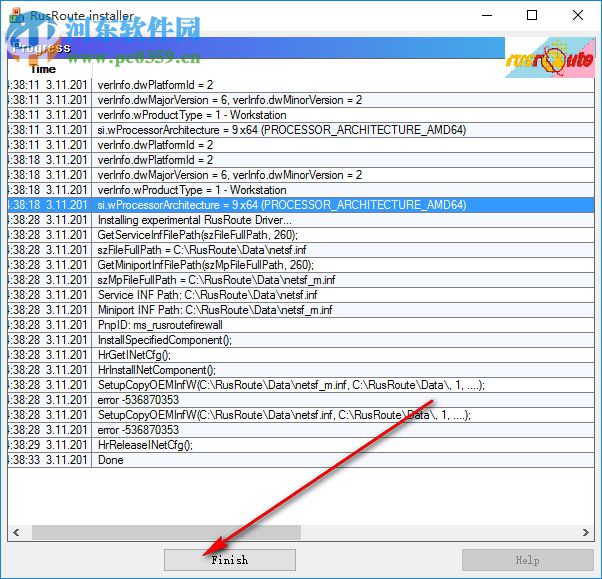
Task: Select SetupCopyOEMInfW netsf.inf row
Action: pos(301,415)
